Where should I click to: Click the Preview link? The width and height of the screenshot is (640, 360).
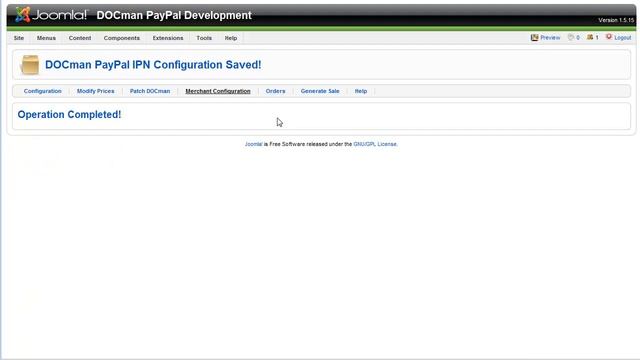550,38
